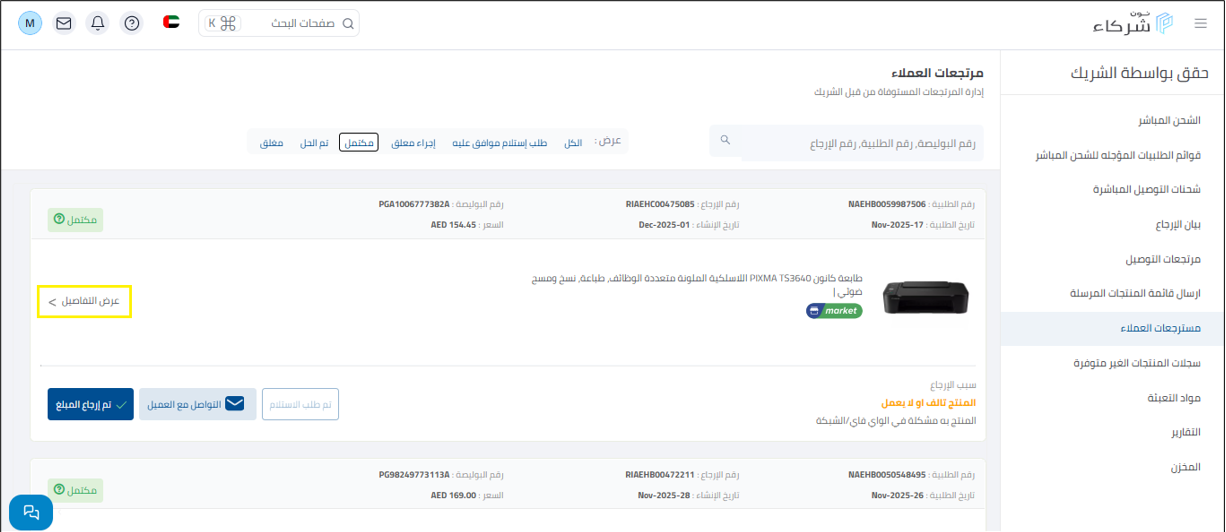Open the user avatar M menu
This screenshot has width=1226, height=532.
coord(30,23)
